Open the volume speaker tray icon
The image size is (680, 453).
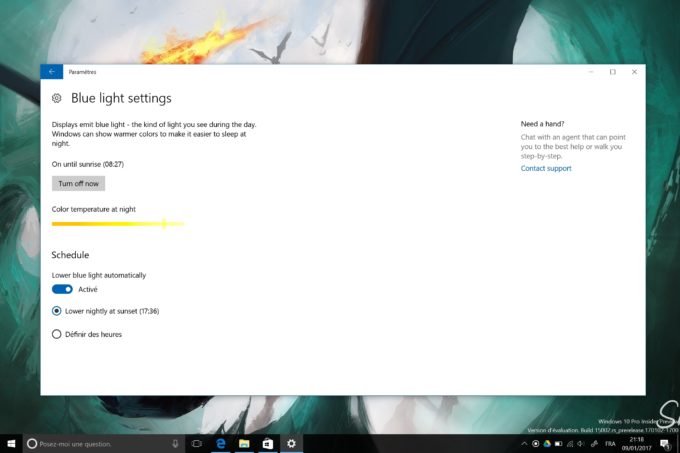coord(581,443)
